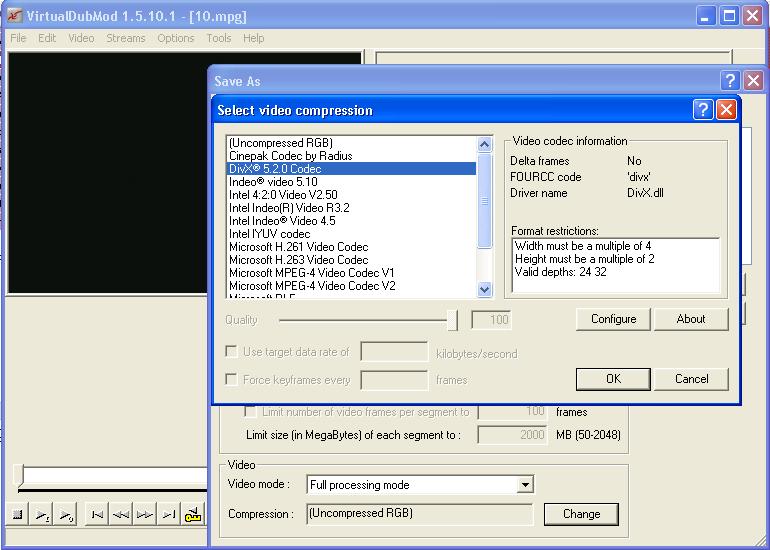
Task: Toggle Use target data rate checkbox
Action: click(x=231, y=352)
